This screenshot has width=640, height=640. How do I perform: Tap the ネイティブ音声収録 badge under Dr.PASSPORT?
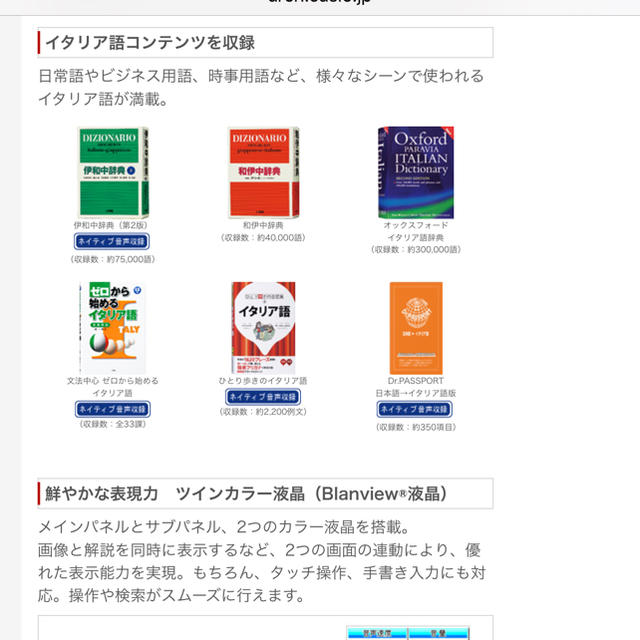pyautogui.click(x=414, y=409)
